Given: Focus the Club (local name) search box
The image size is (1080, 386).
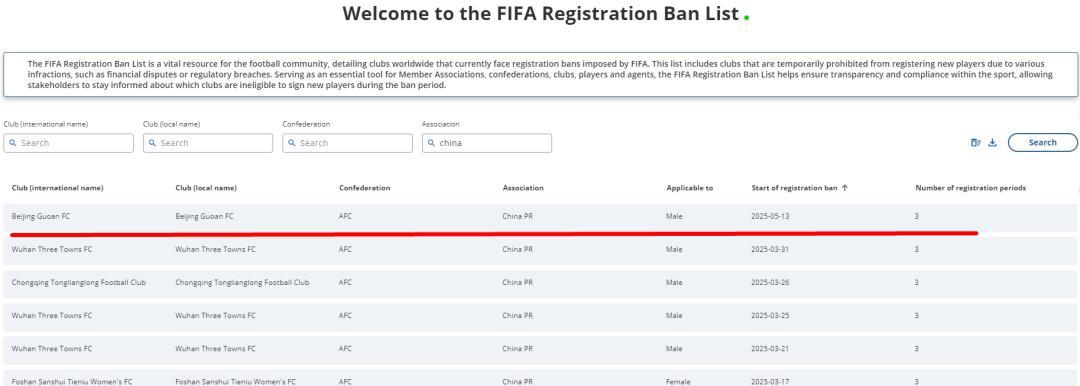Looking at the screenshot, I should coord(208,143).
